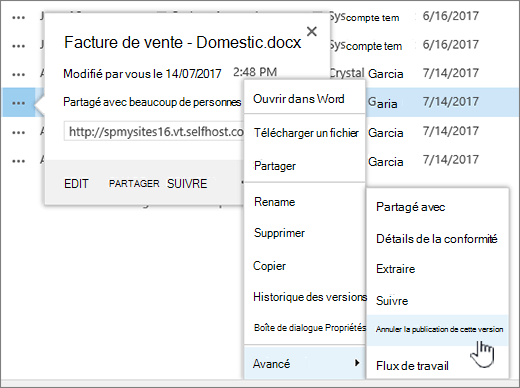The image size is (520, 388).
Task: Select Ouvrir dans Word menu item
Action: pos(305,99)
